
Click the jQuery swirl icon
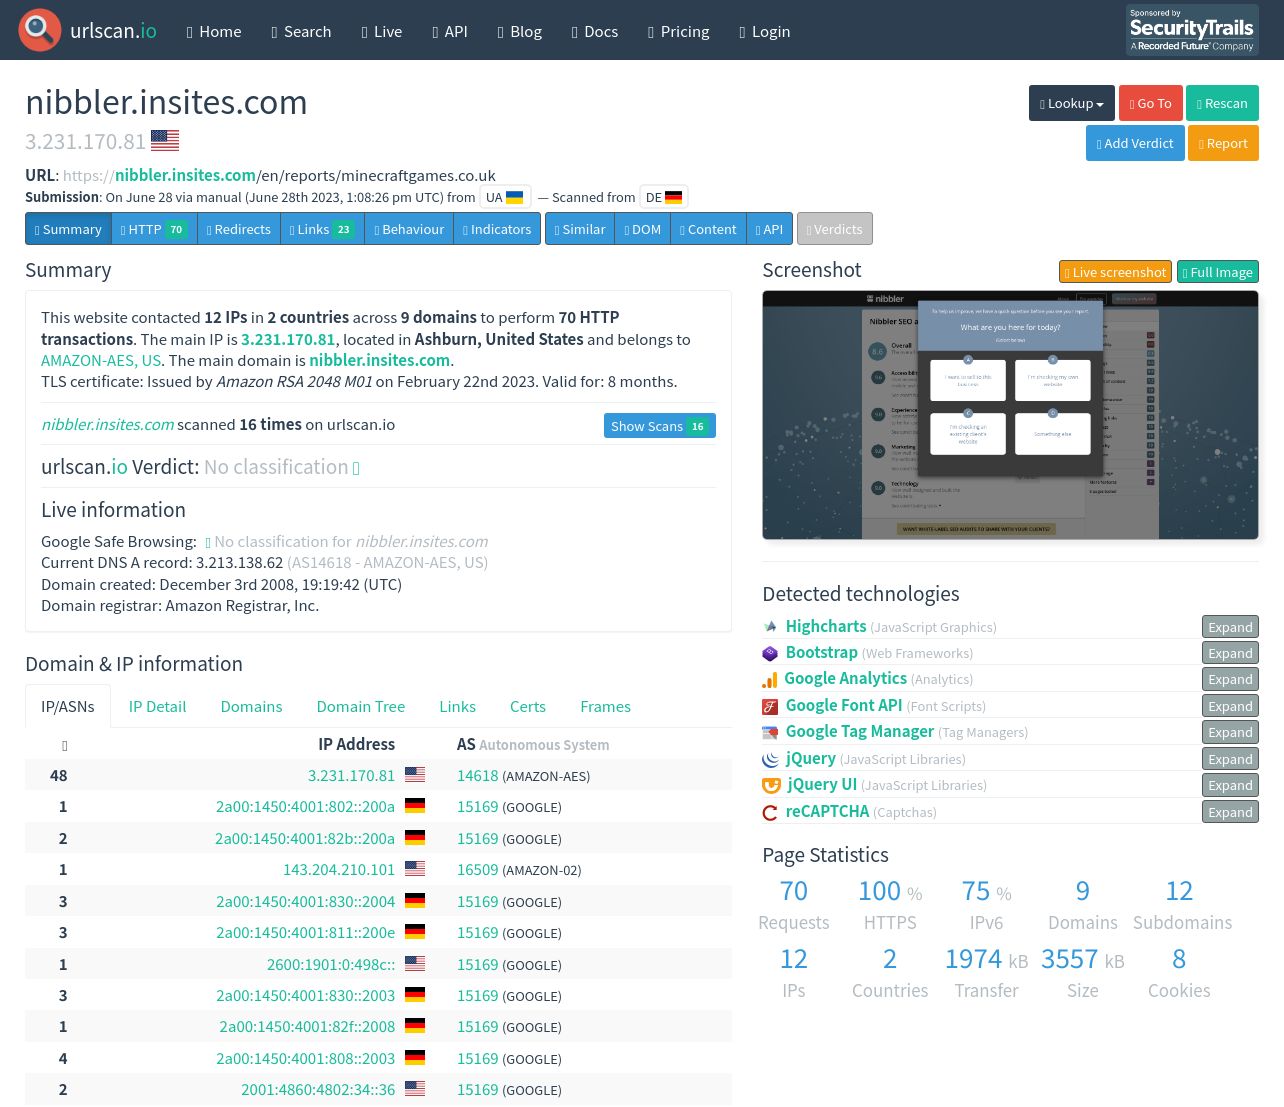pos(770,759)
